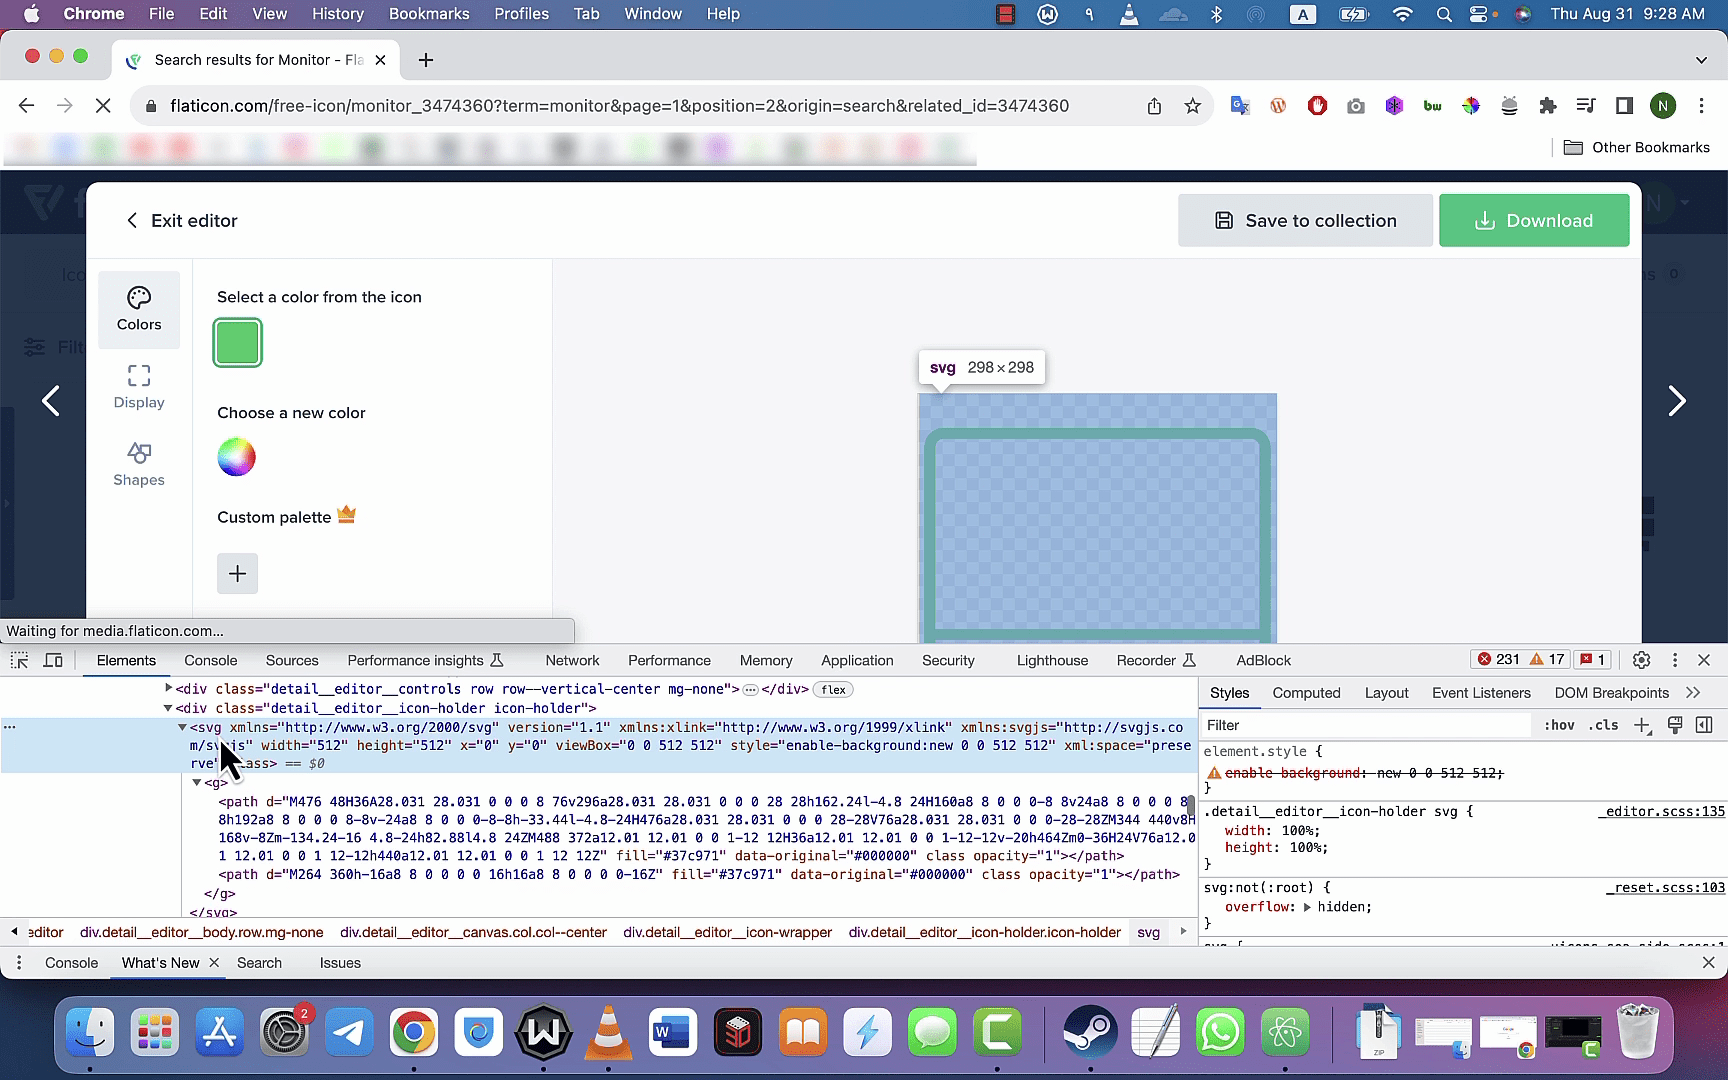Viewport: 1728px width, 1080px height.
Task: Toggle .cls class editor
Action: coord(1603,725)
